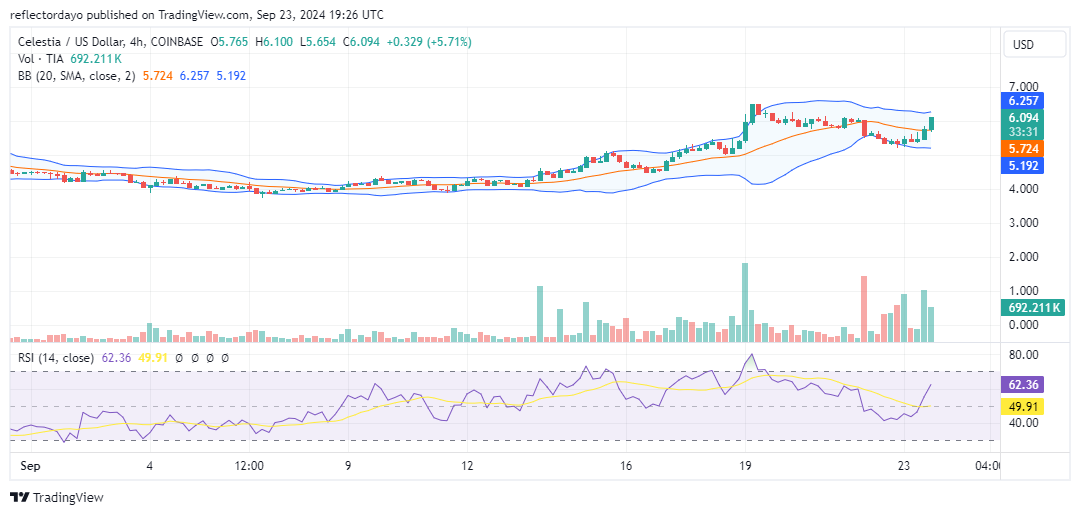This screenshot has height=515, width=1080.
Task: Click the 33:31 candle countdown label
Action: (1024, 133)
